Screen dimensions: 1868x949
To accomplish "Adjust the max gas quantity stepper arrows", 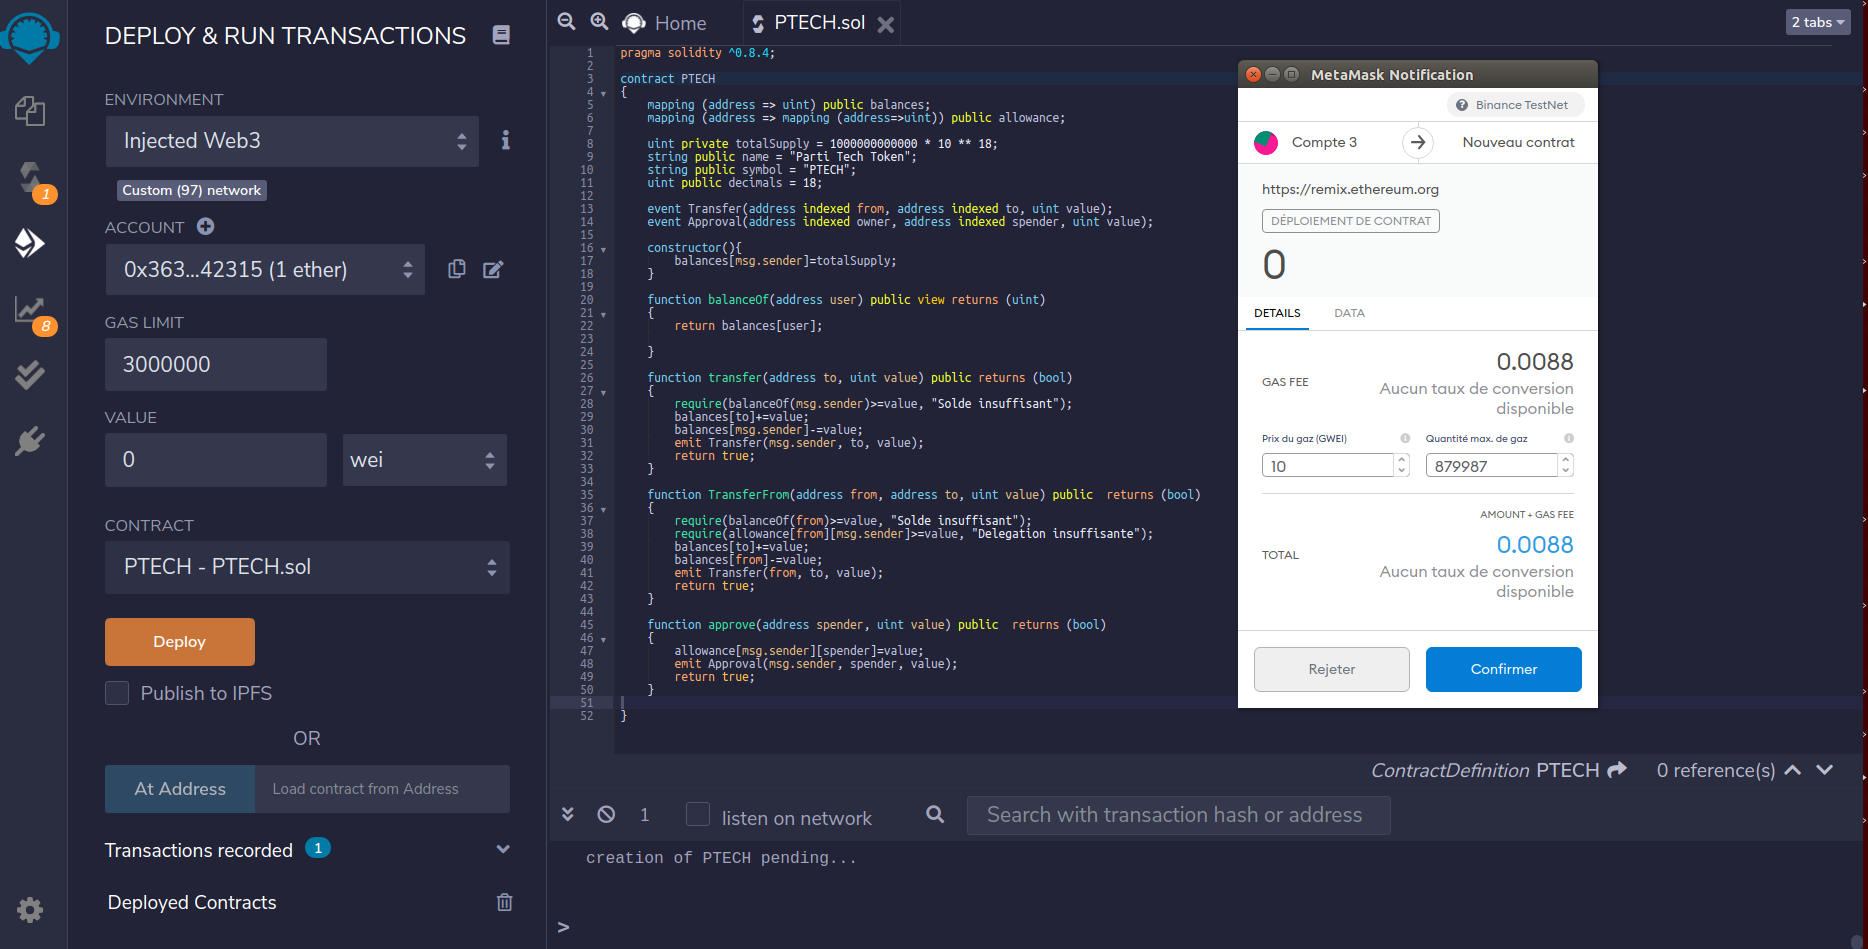I will [1566, 465].
